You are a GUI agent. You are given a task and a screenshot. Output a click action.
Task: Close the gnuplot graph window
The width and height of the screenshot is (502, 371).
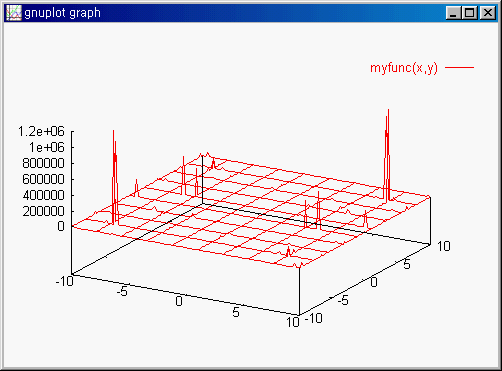[487, 13]
